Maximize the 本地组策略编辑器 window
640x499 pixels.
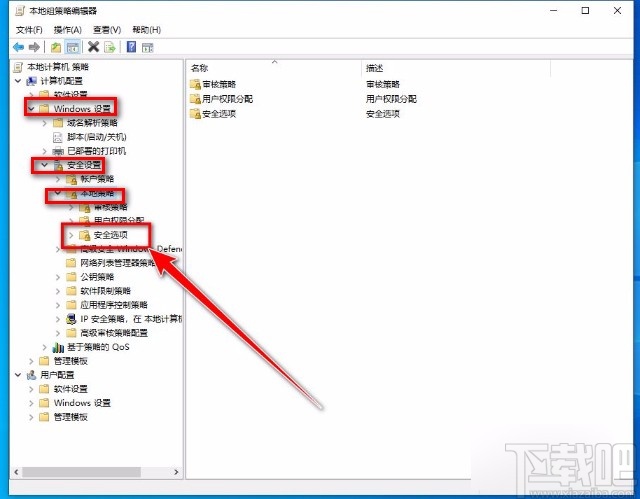pyautogui.click(x=585, y=11)
